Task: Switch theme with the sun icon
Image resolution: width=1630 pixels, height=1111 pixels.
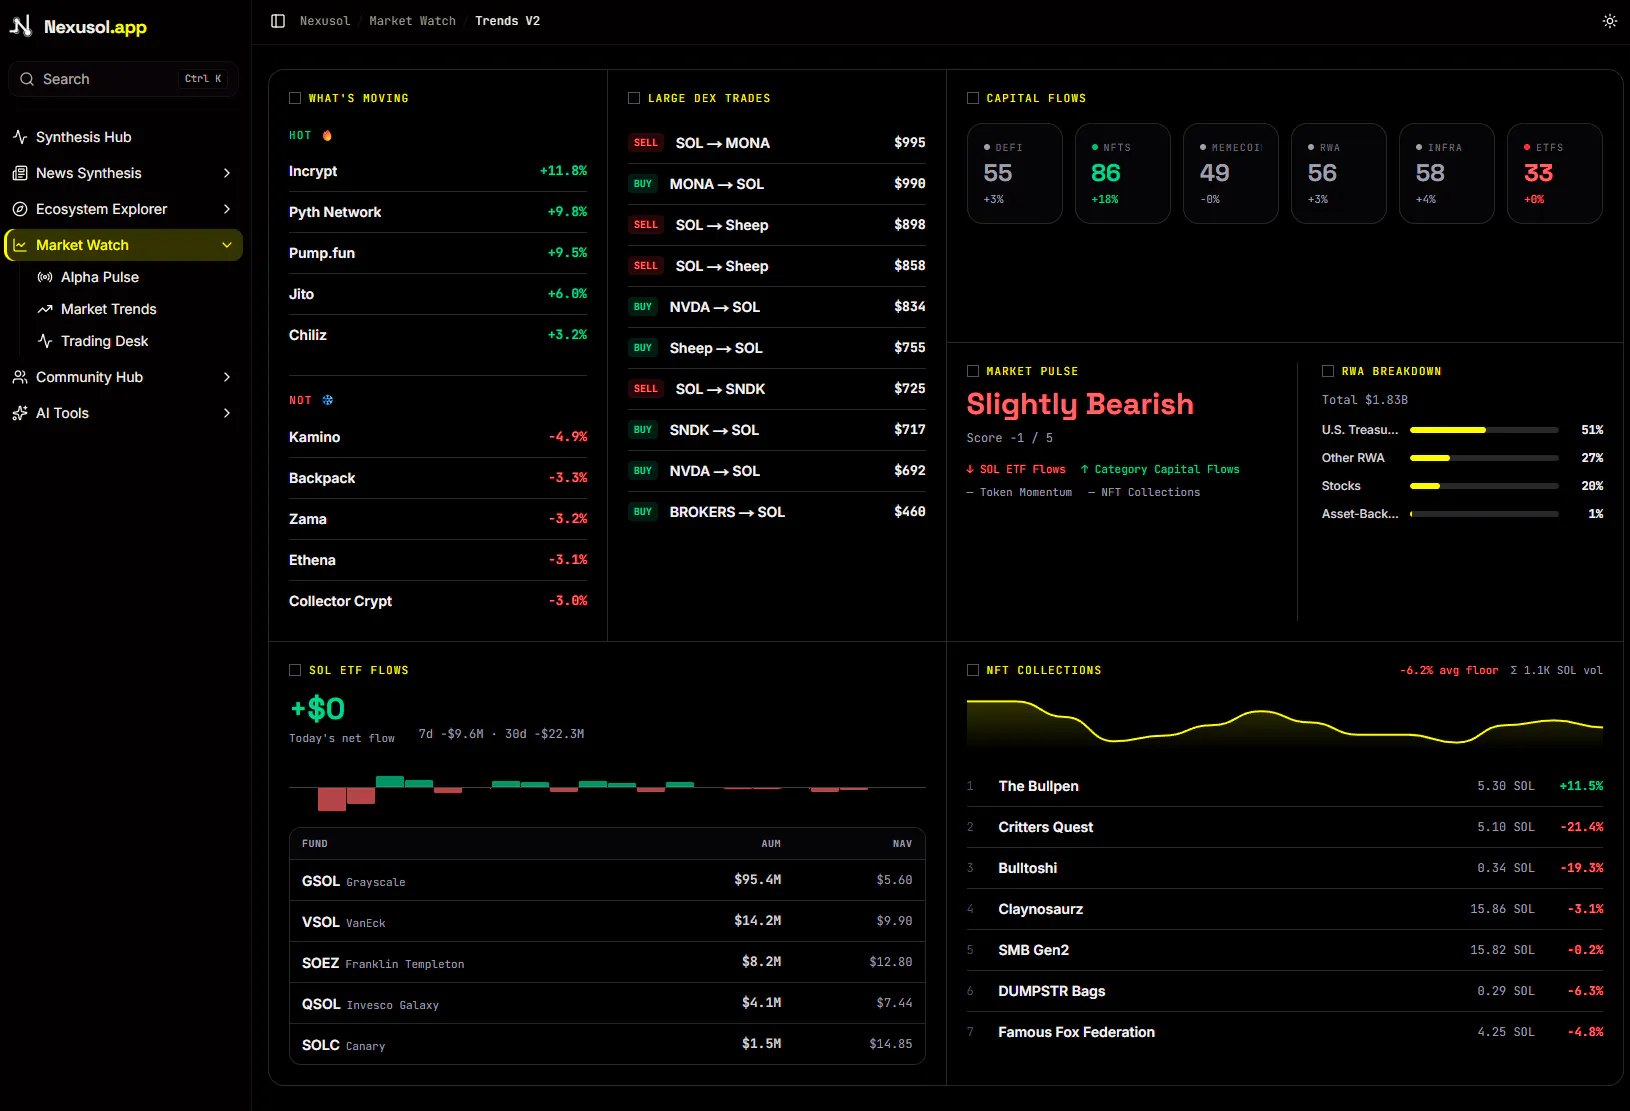Action: click(1609, 21)
